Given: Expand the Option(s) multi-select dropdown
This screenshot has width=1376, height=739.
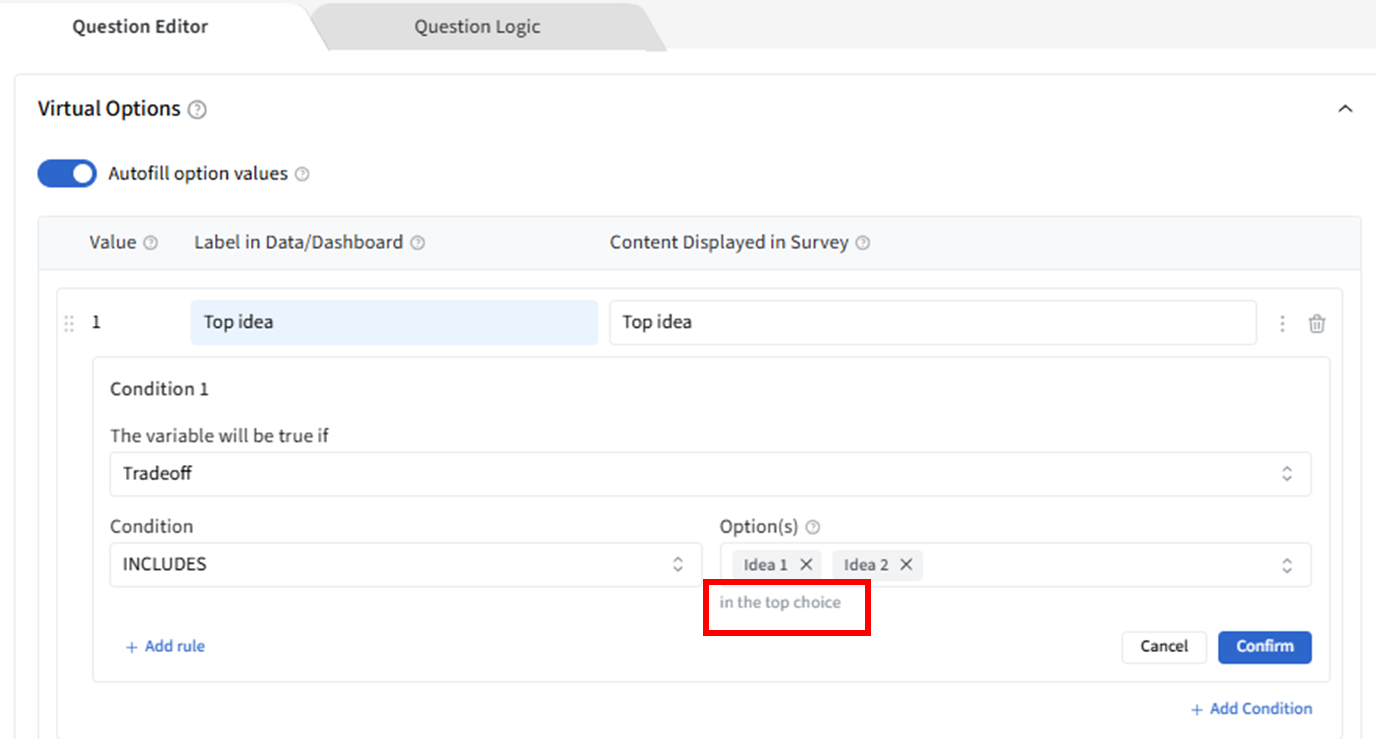Looking at the screenshot, I should (x=1286, y=565).
